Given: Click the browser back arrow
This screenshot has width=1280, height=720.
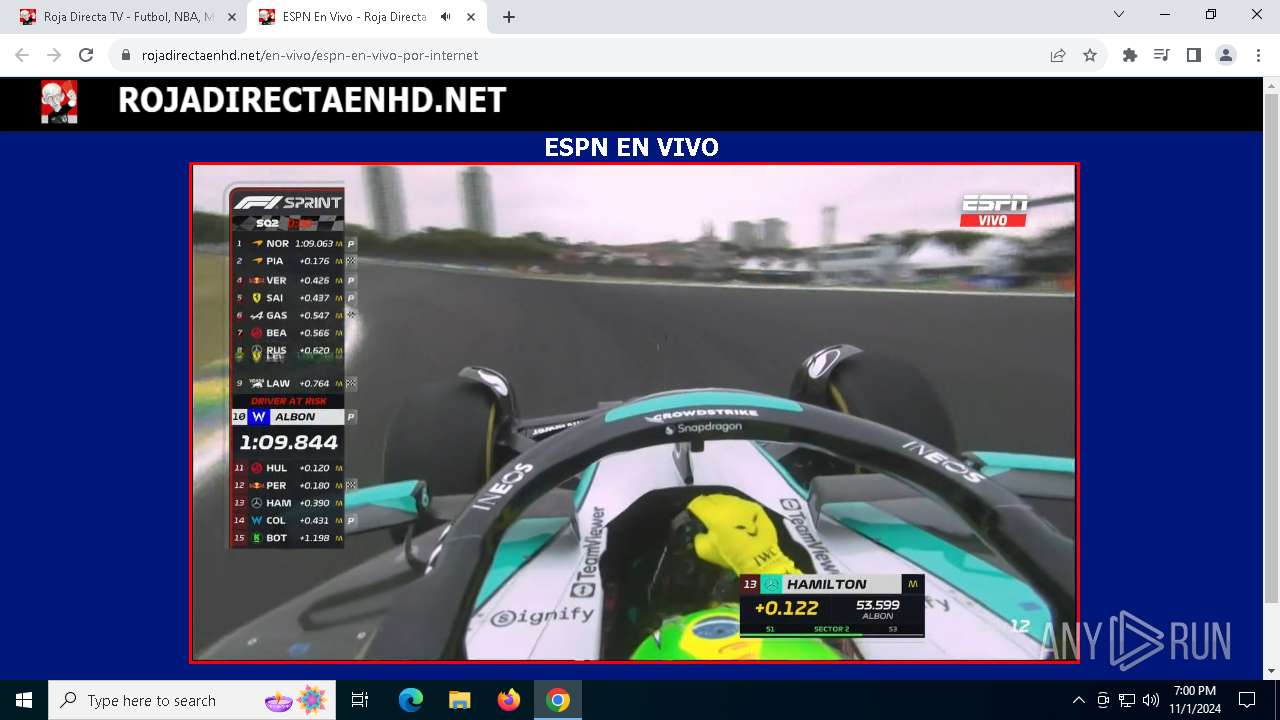Looking at the screenshot, I should [x=22, y=55].
